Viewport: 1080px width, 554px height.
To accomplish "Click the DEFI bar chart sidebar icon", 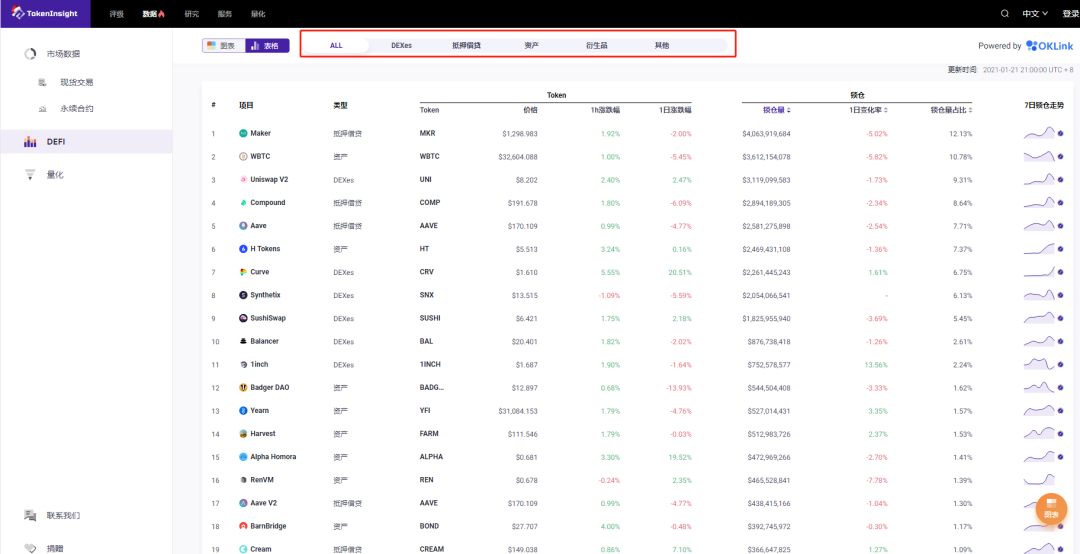I will coord(30,142).
